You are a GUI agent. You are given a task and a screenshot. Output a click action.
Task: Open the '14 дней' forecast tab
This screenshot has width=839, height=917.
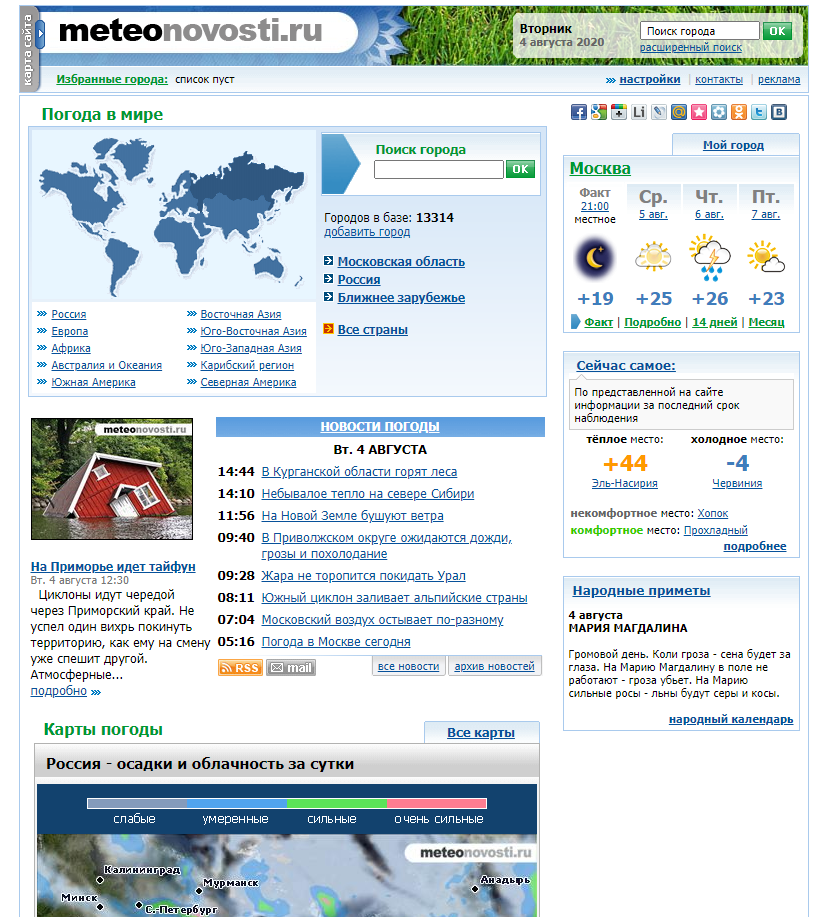[x=714, y=322]
